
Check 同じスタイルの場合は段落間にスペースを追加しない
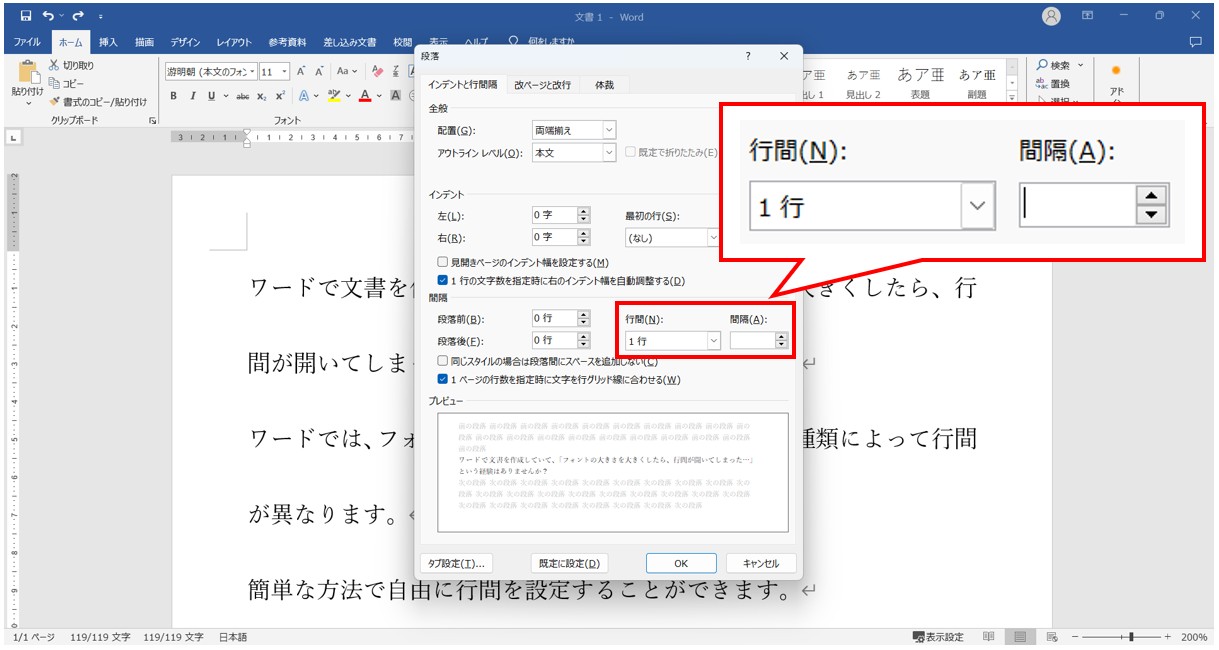click(443, 361)
